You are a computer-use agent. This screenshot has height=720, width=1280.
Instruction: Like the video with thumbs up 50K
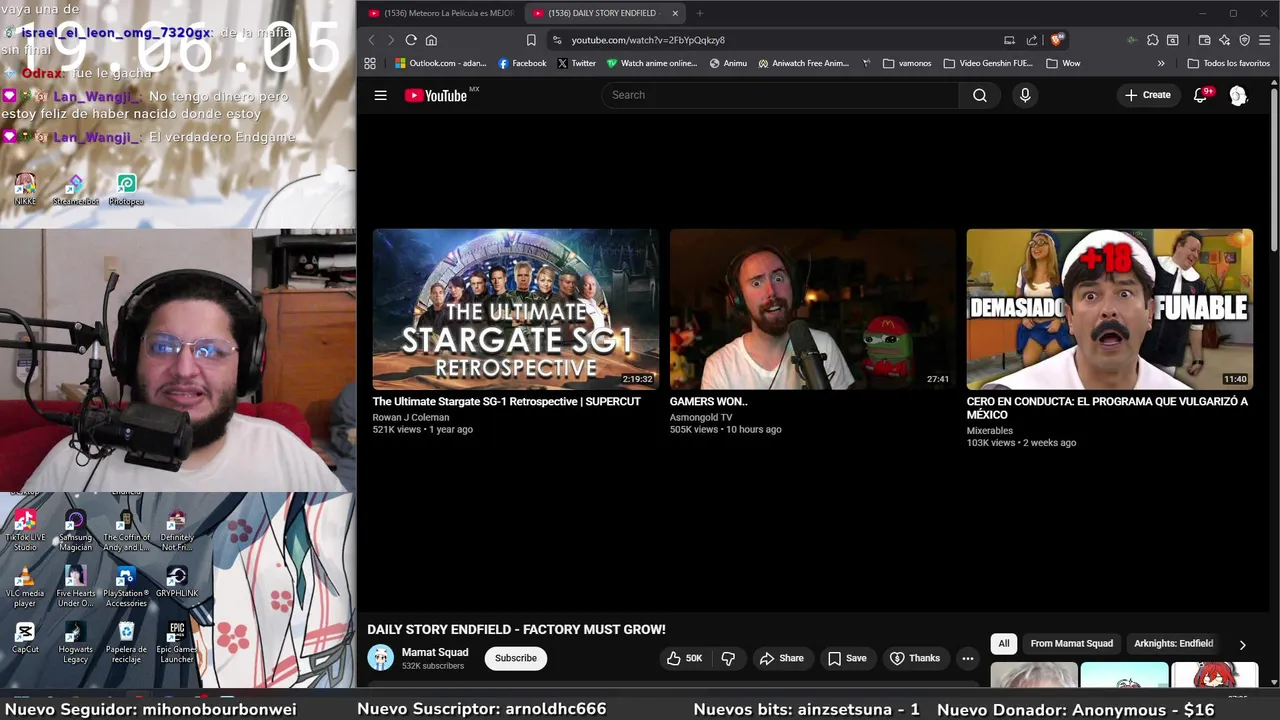[x=684, y=658]
